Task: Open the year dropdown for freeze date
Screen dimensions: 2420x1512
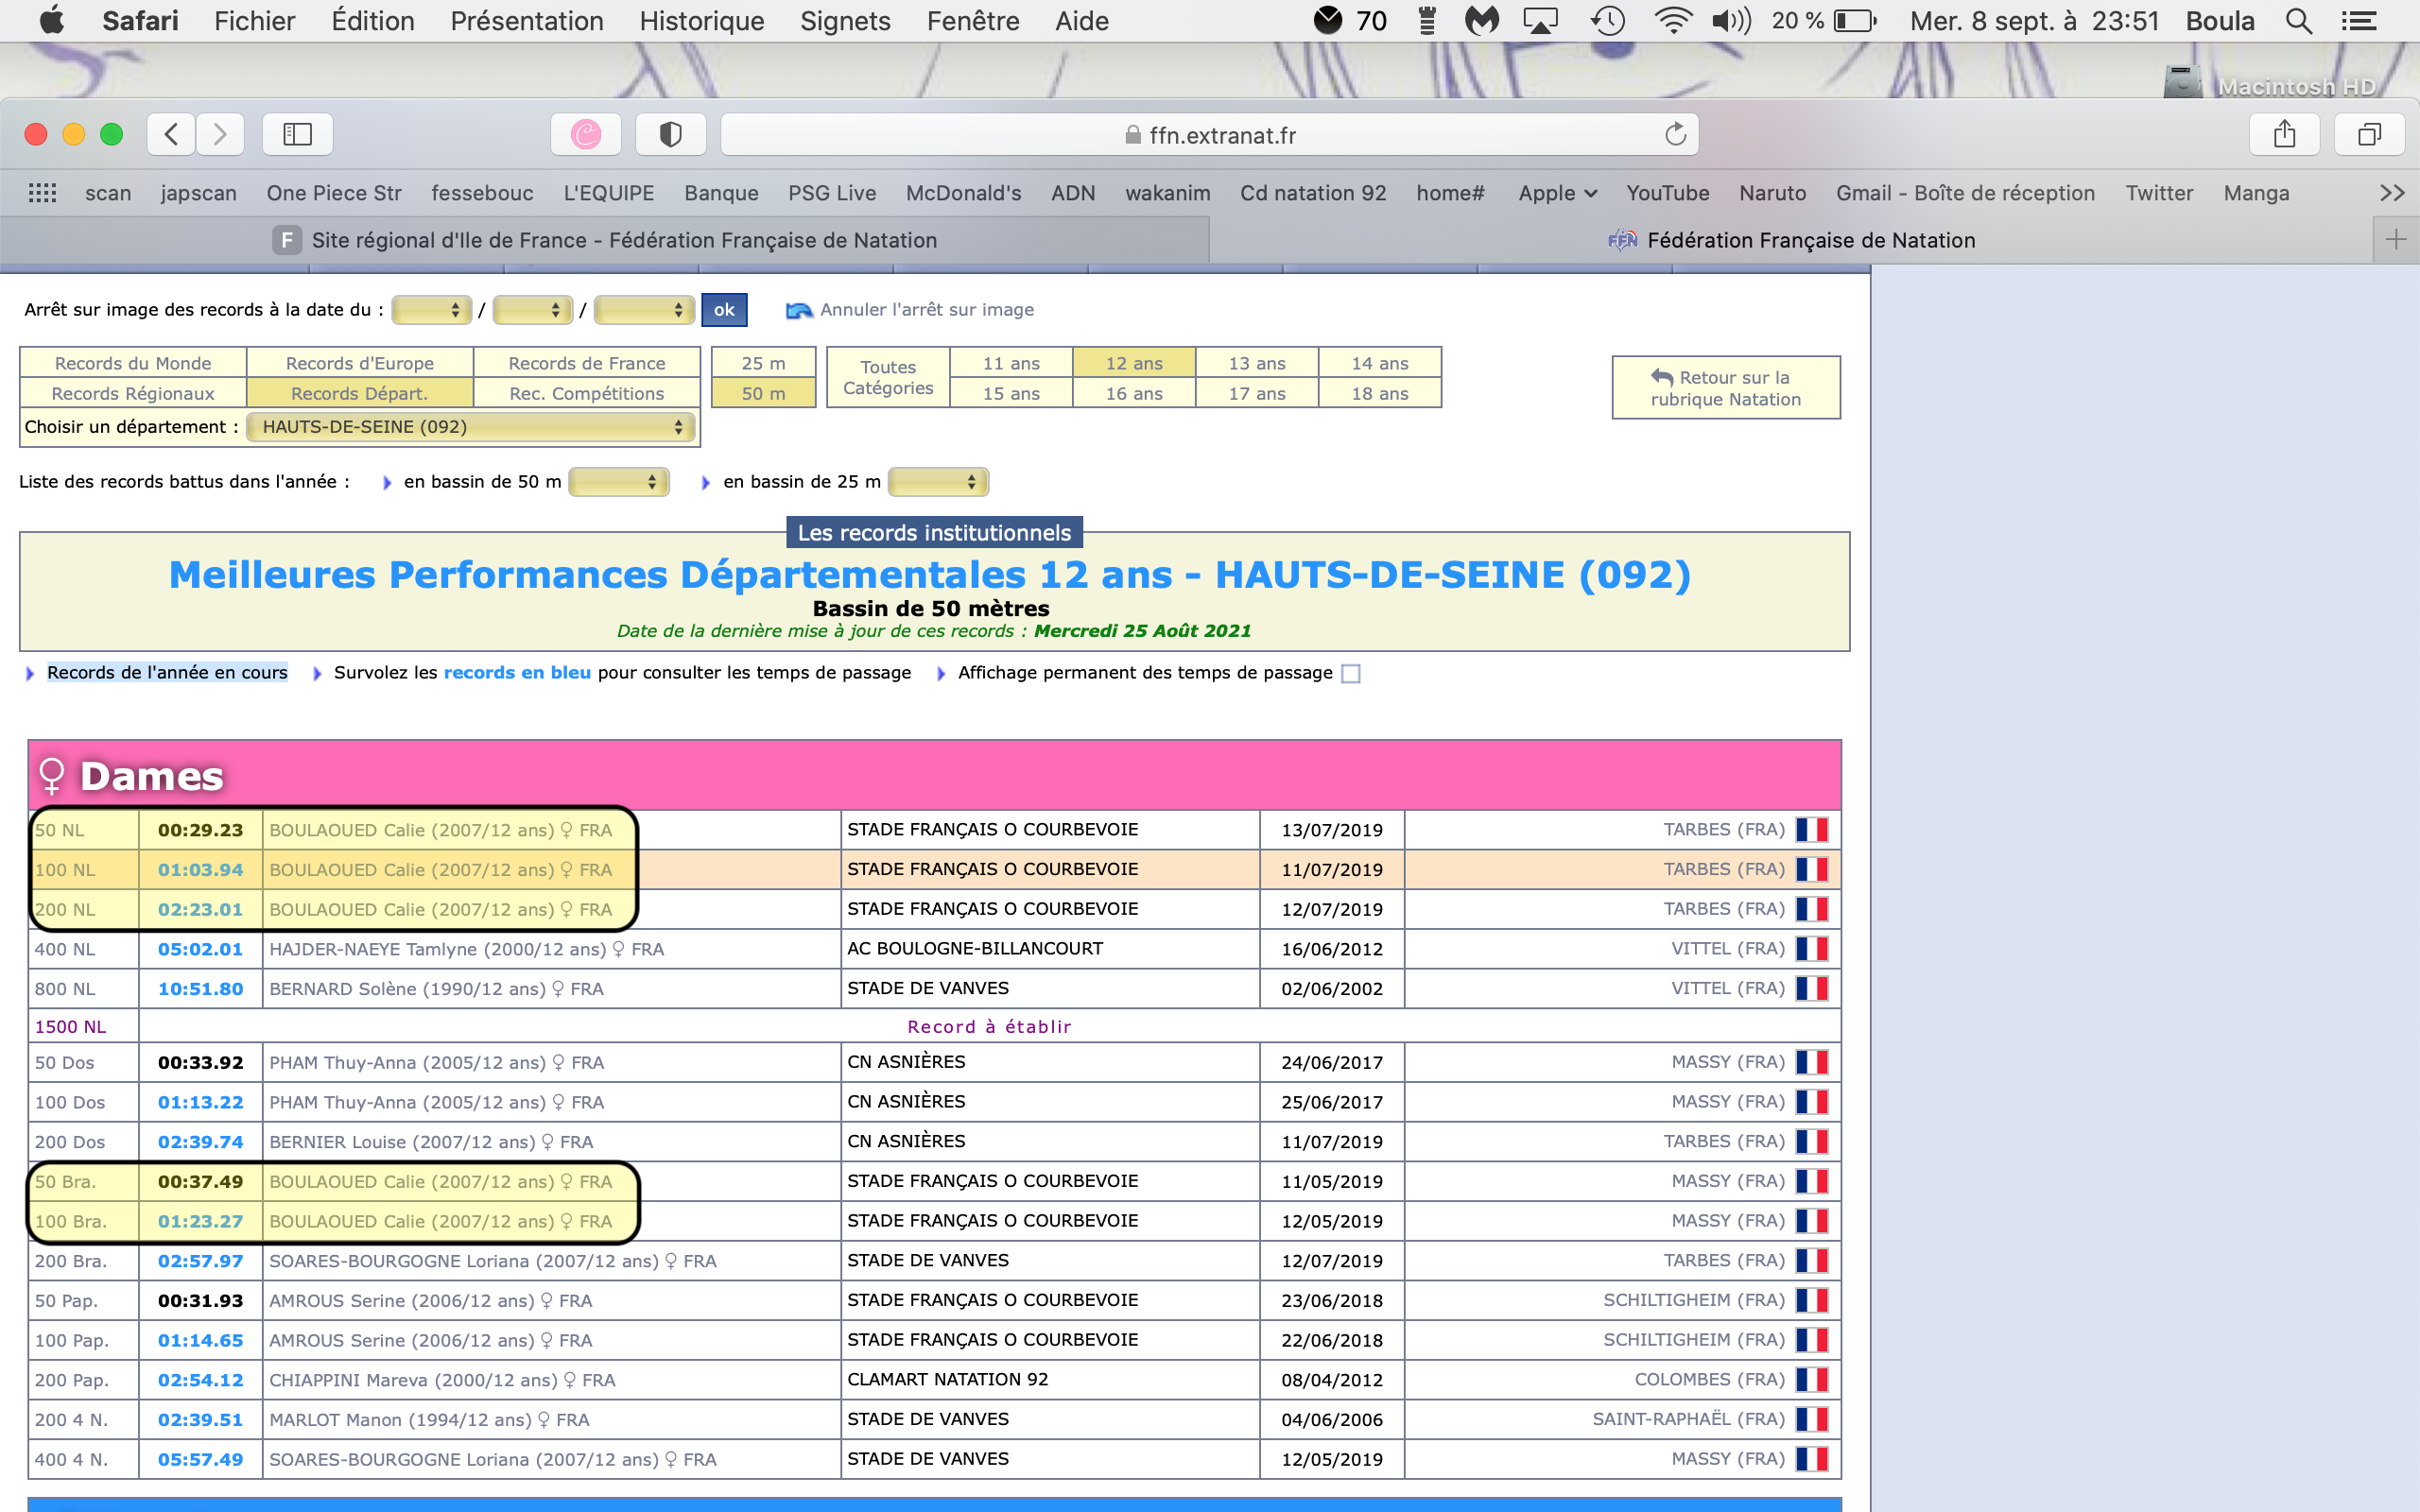Action: pyautogui.click(x=644, y=310)
